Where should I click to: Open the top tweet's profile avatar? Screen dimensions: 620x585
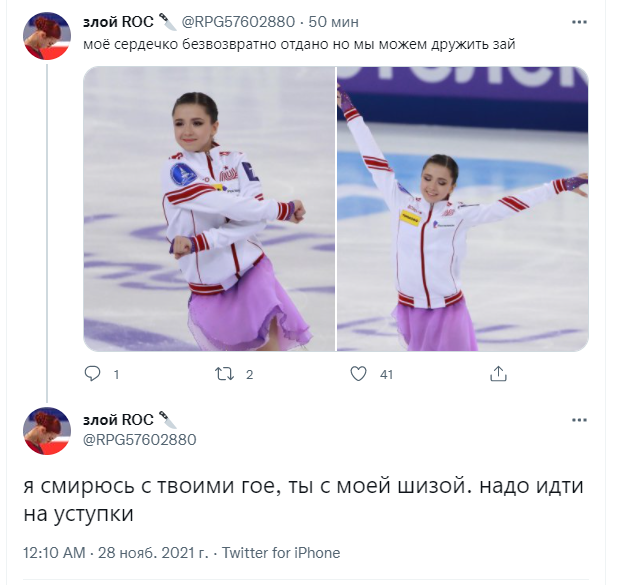click(47, 36)
